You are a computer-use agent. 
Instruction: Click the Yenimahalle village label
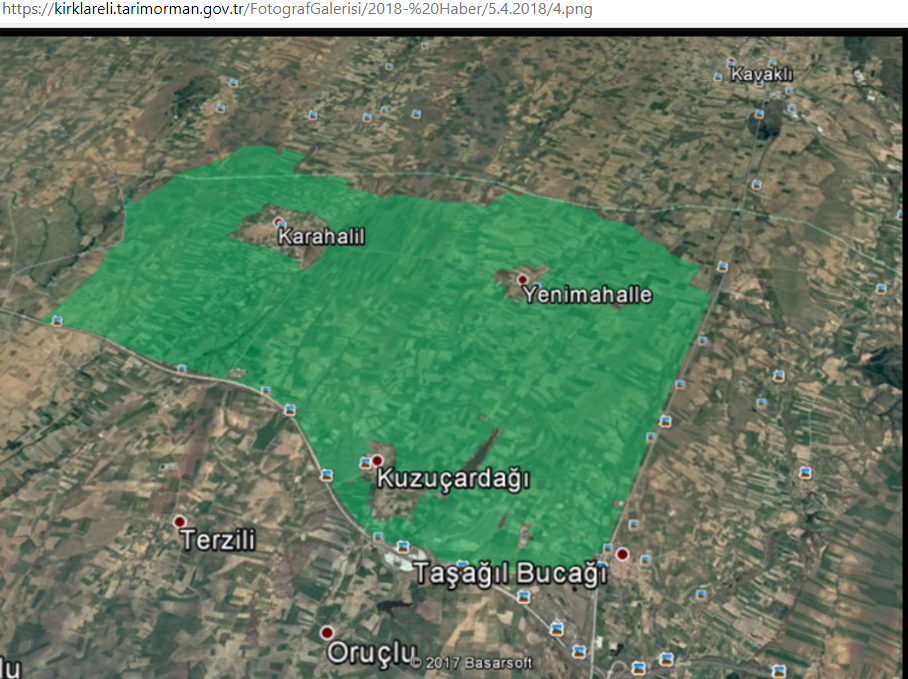click(x=587, y=295)
